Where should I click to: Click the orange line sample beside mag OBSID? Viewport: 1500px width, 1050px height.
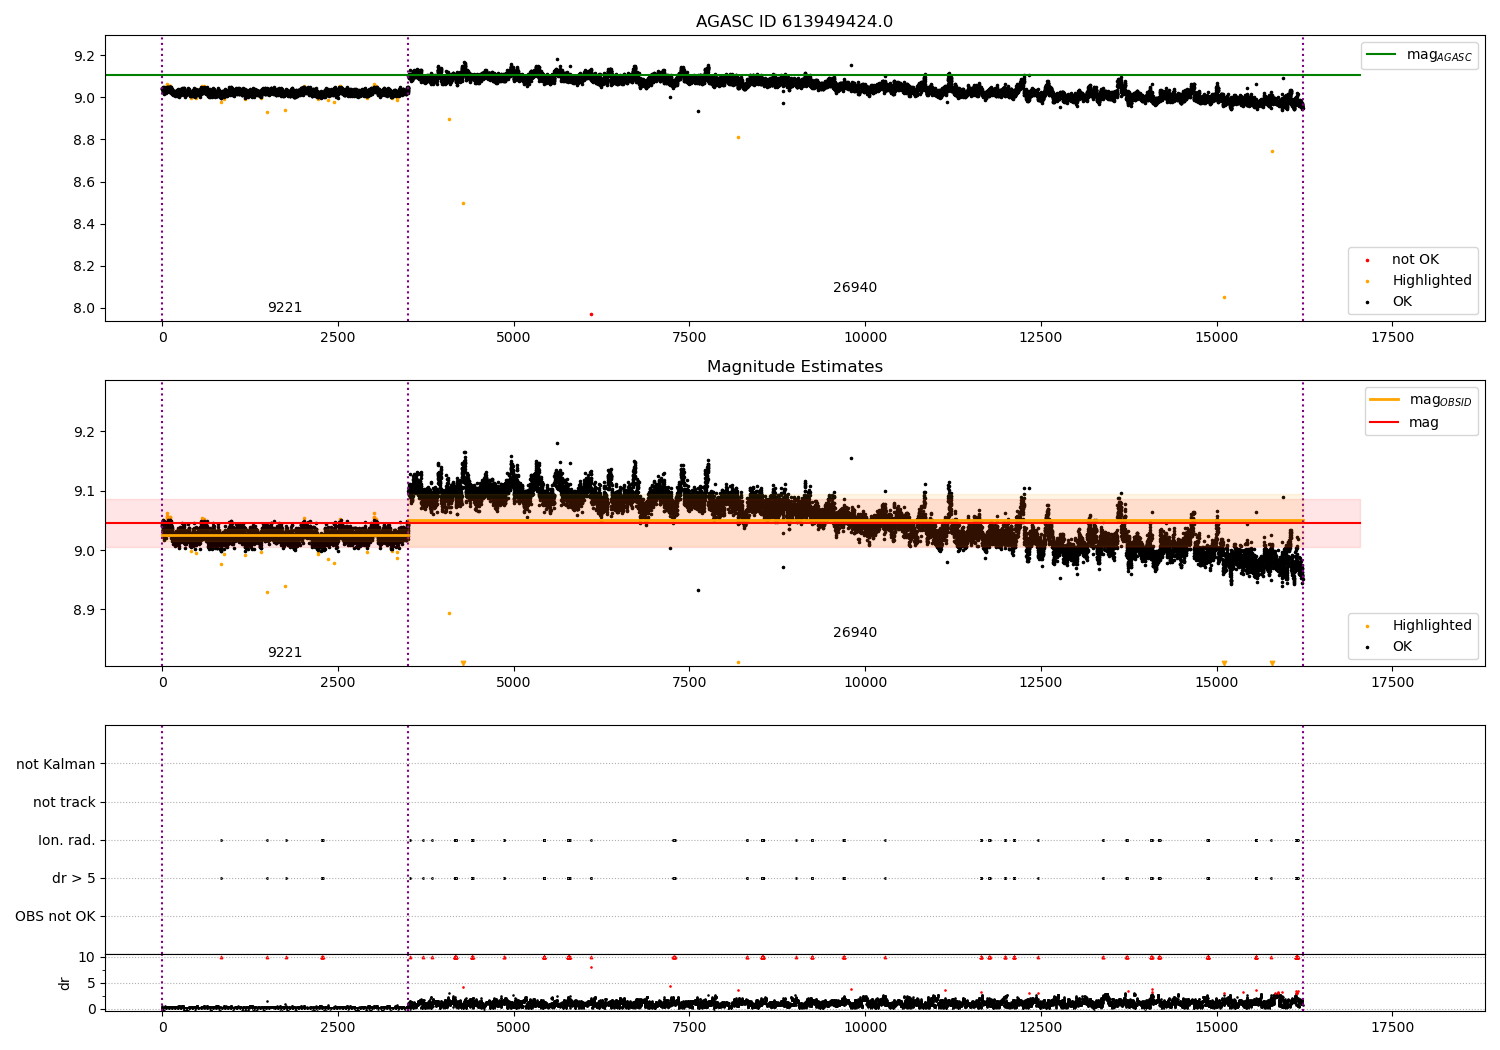(x=1385, y=400)
